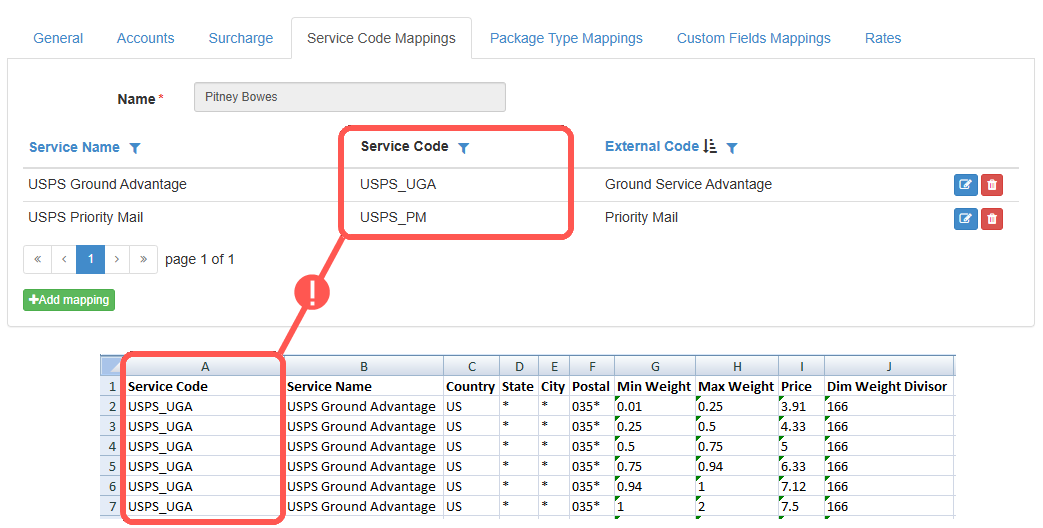Filter the External Code column

732,148
